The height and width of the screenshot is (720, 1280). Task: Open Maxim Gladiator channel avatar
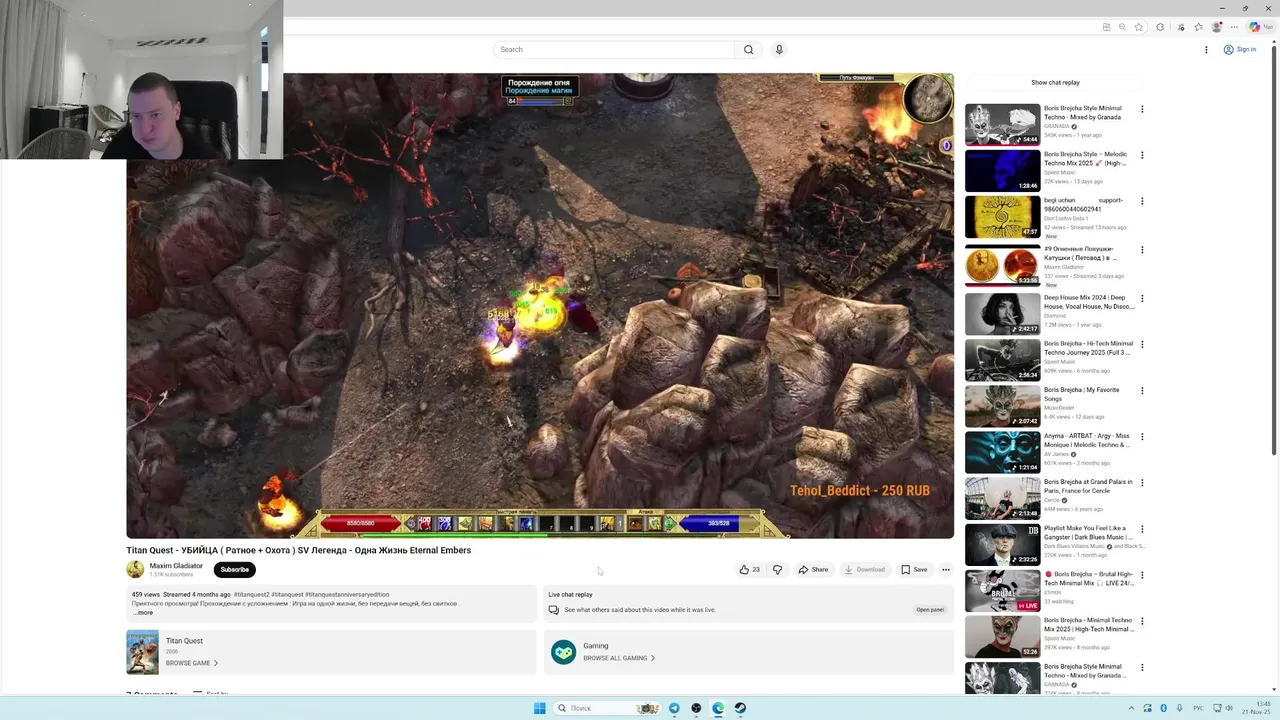(135, 569)
